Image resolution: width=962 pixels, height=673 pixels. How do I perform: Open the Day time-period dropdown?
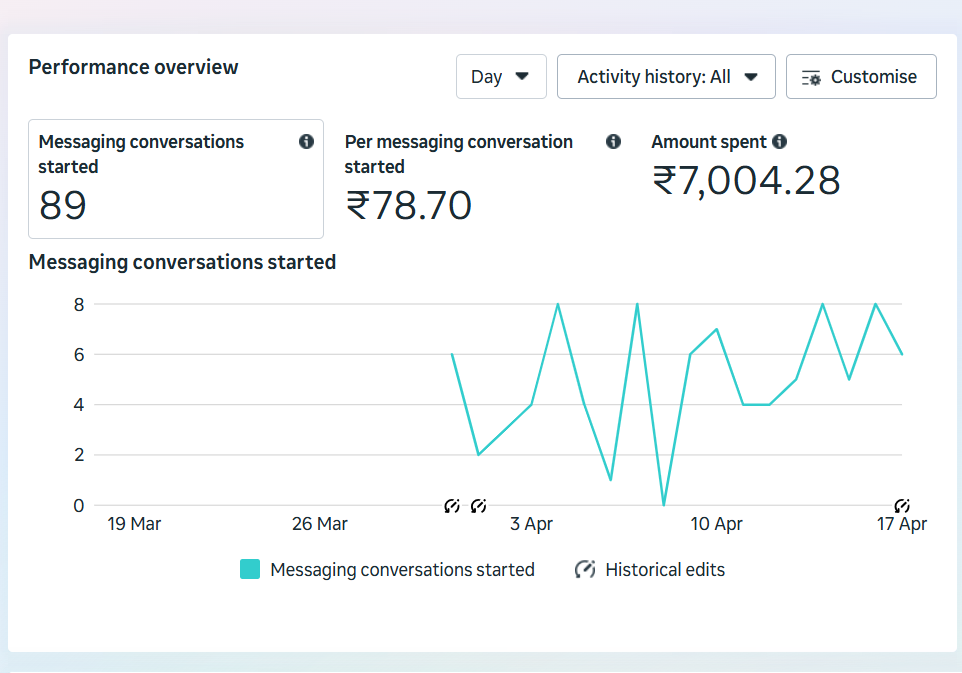(501, 76)
